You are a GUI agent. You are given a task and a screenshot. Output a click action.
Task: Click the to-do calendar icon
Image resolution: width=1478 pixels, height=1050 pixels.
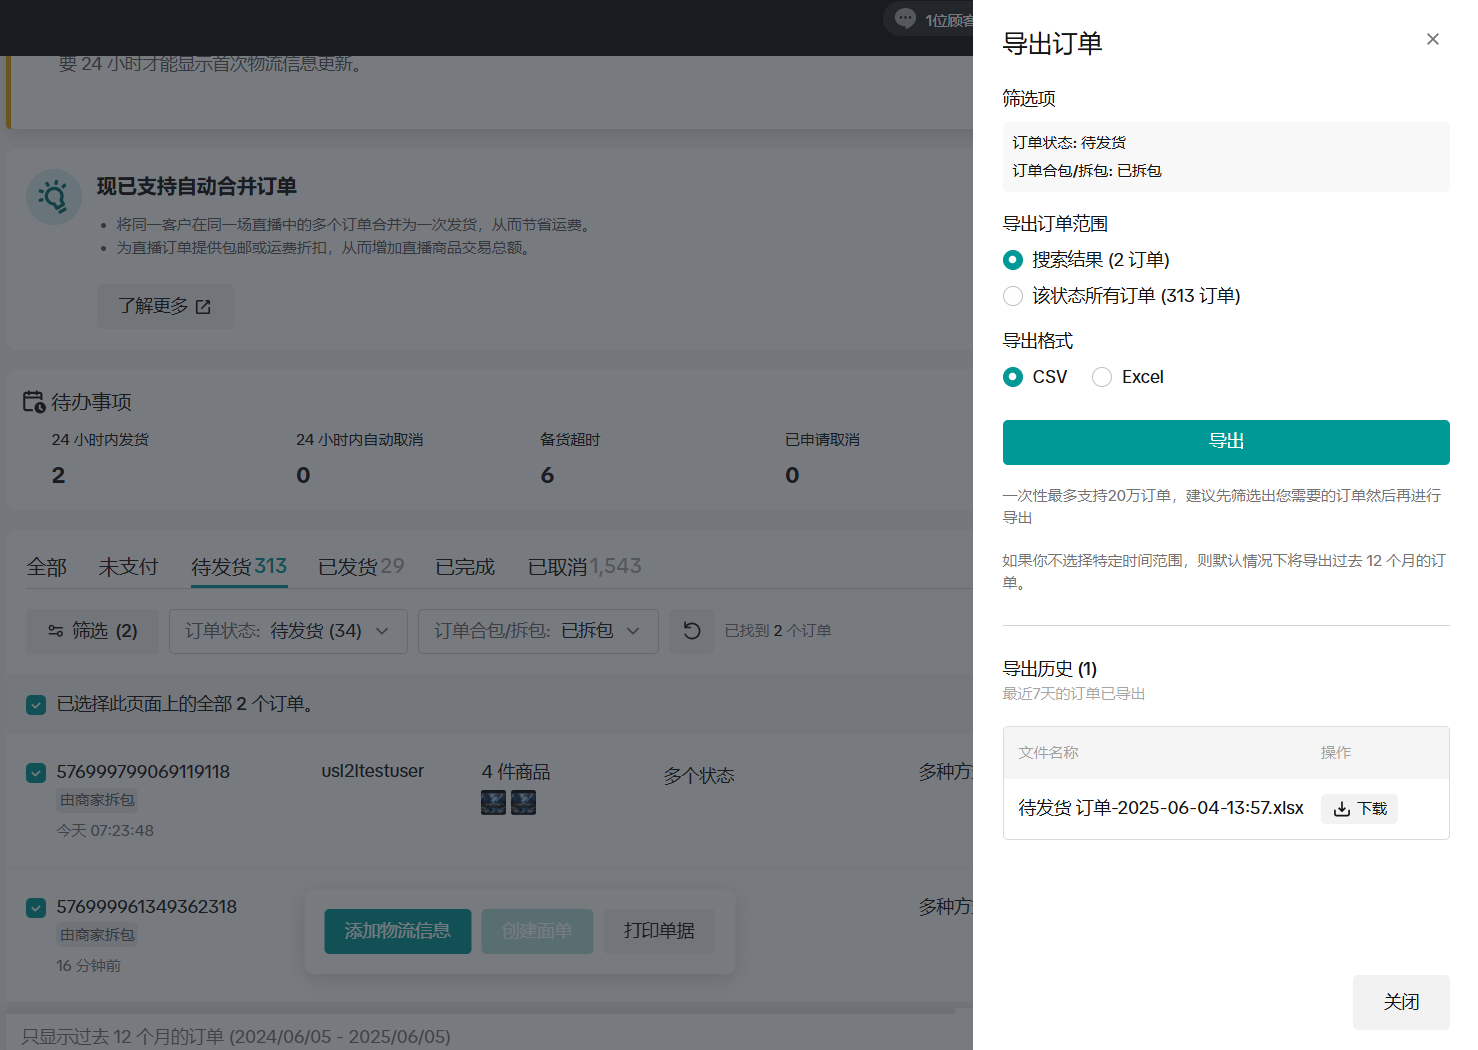click(34, 402)
